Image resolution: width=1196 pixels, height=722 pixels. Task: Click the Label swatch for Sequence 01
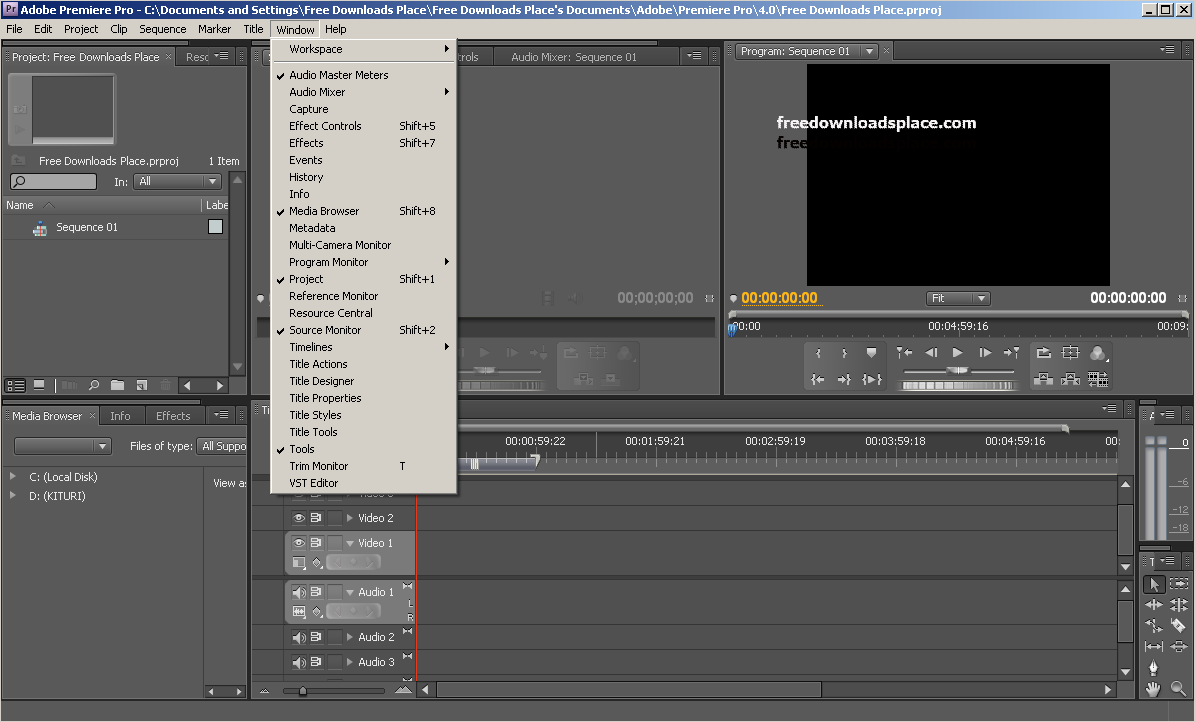coord(215,226)
